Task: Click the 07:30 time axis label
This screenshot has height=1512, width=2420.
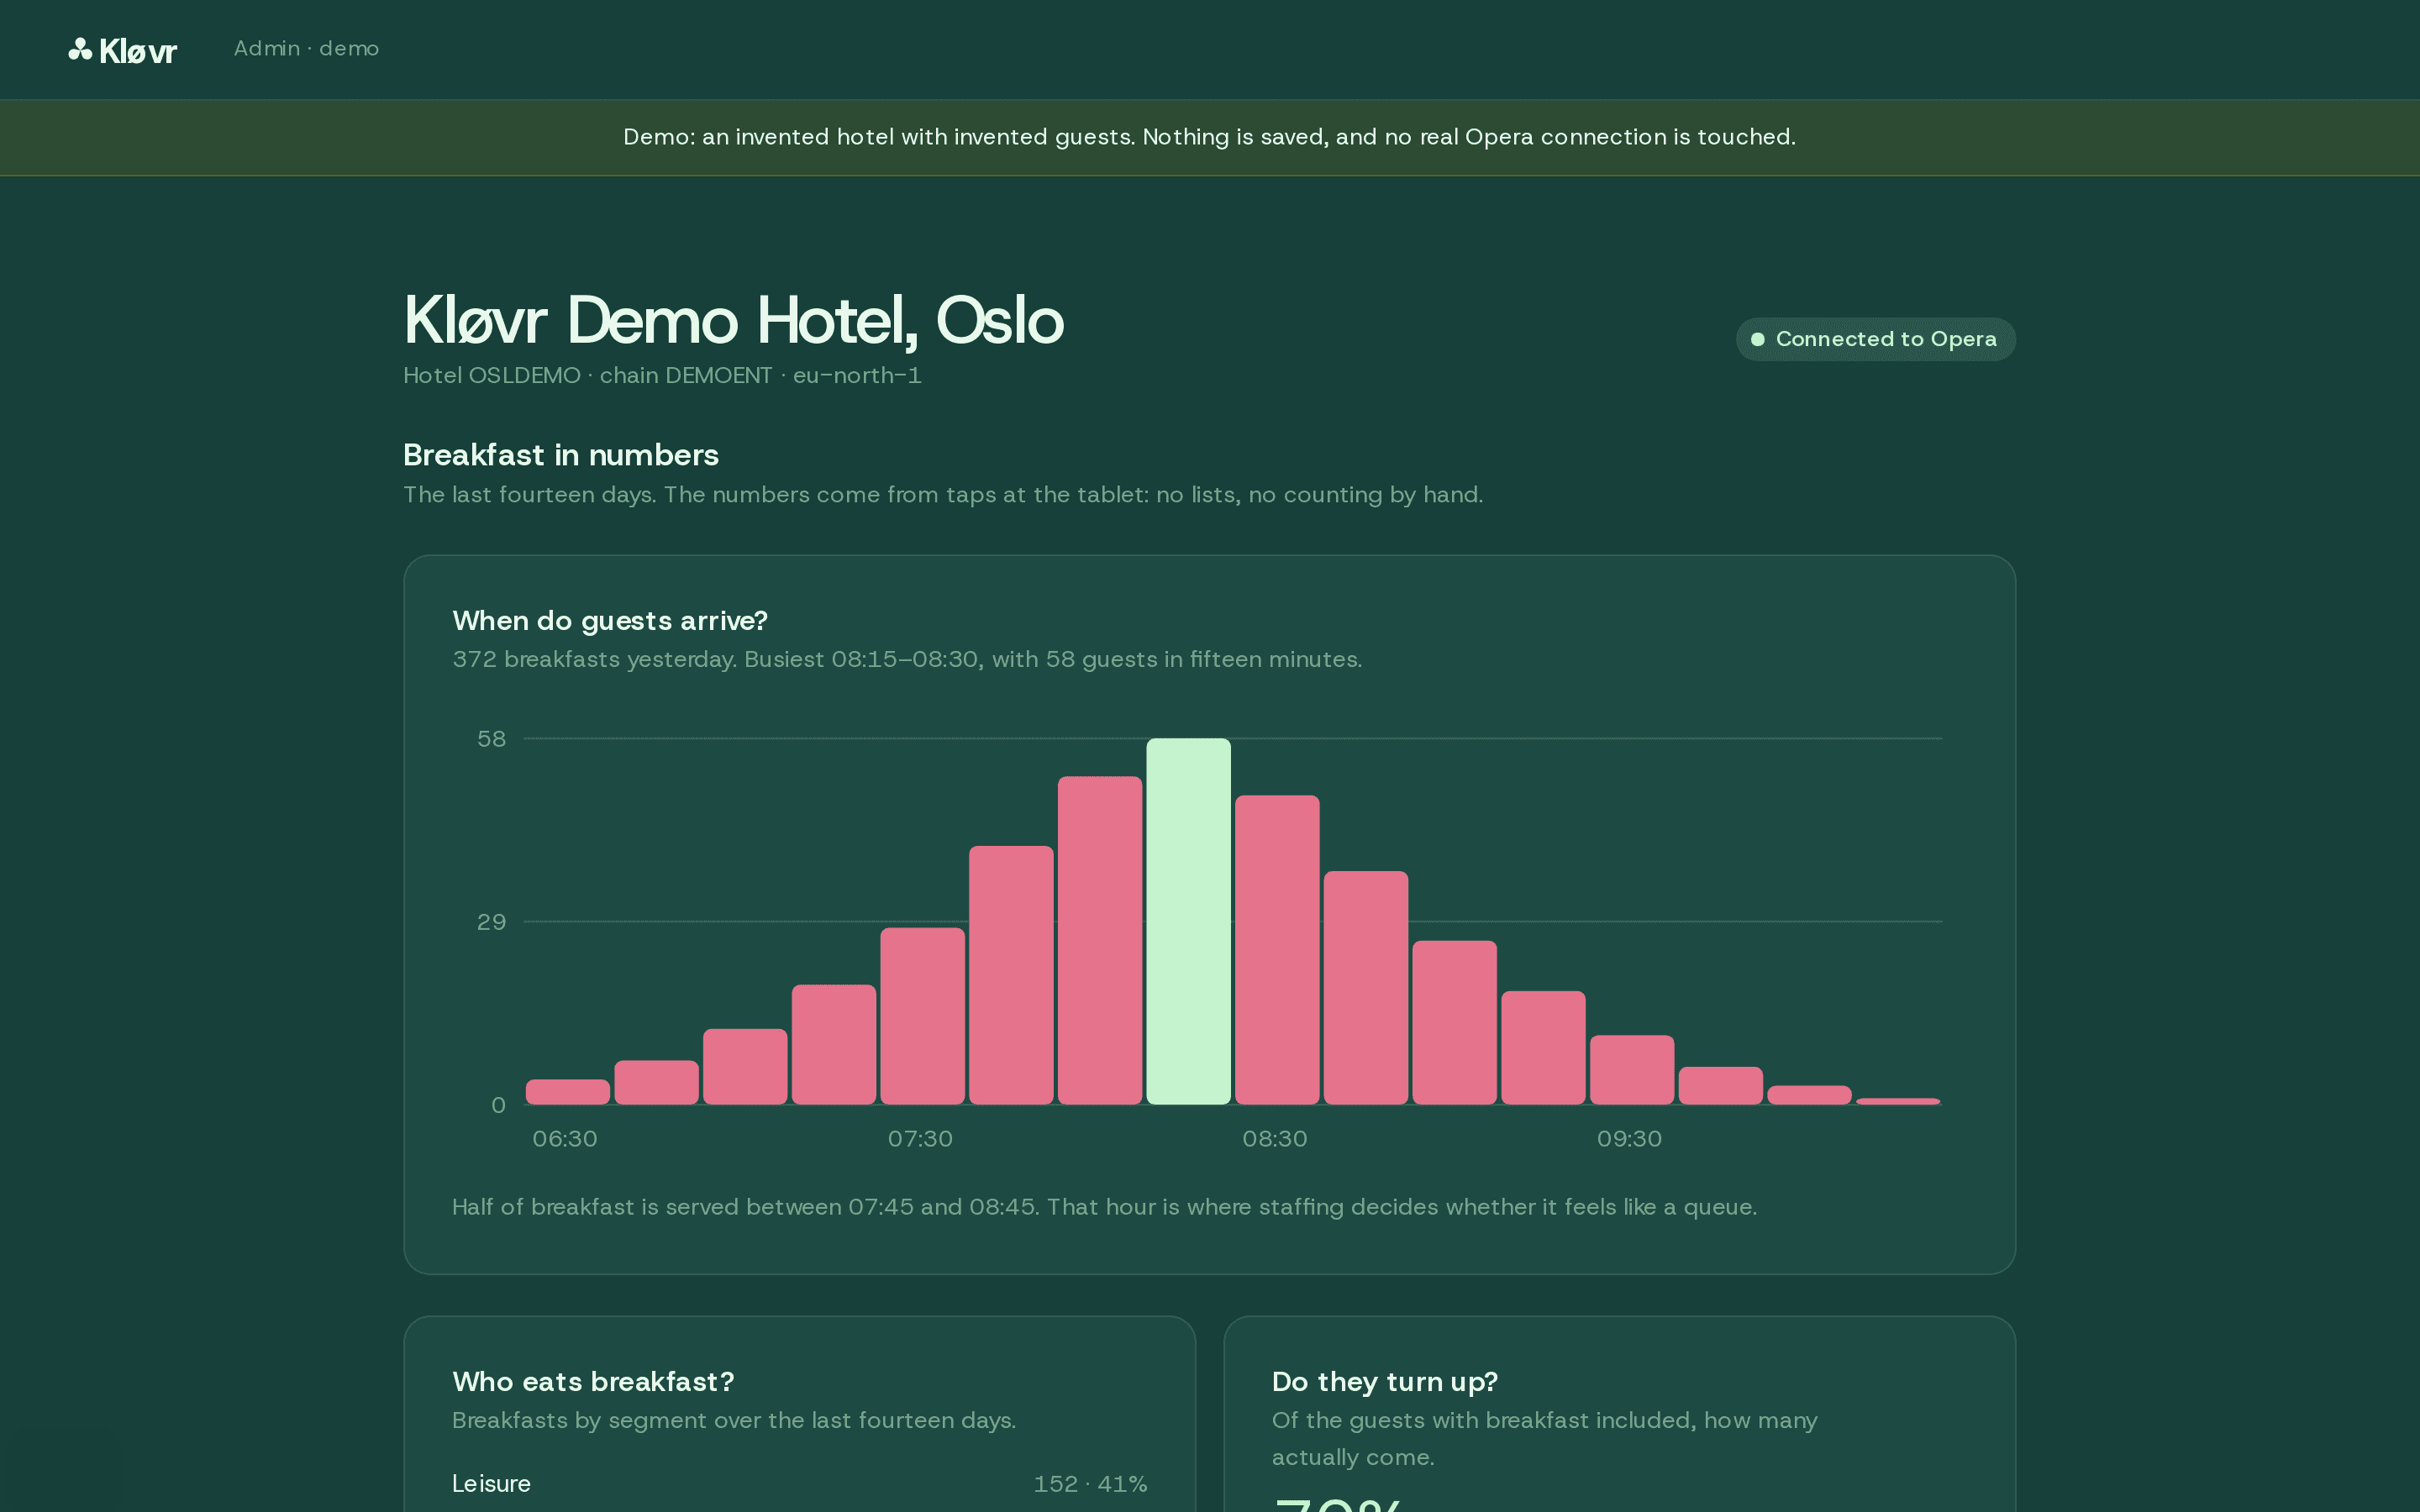Action: 920,1139
